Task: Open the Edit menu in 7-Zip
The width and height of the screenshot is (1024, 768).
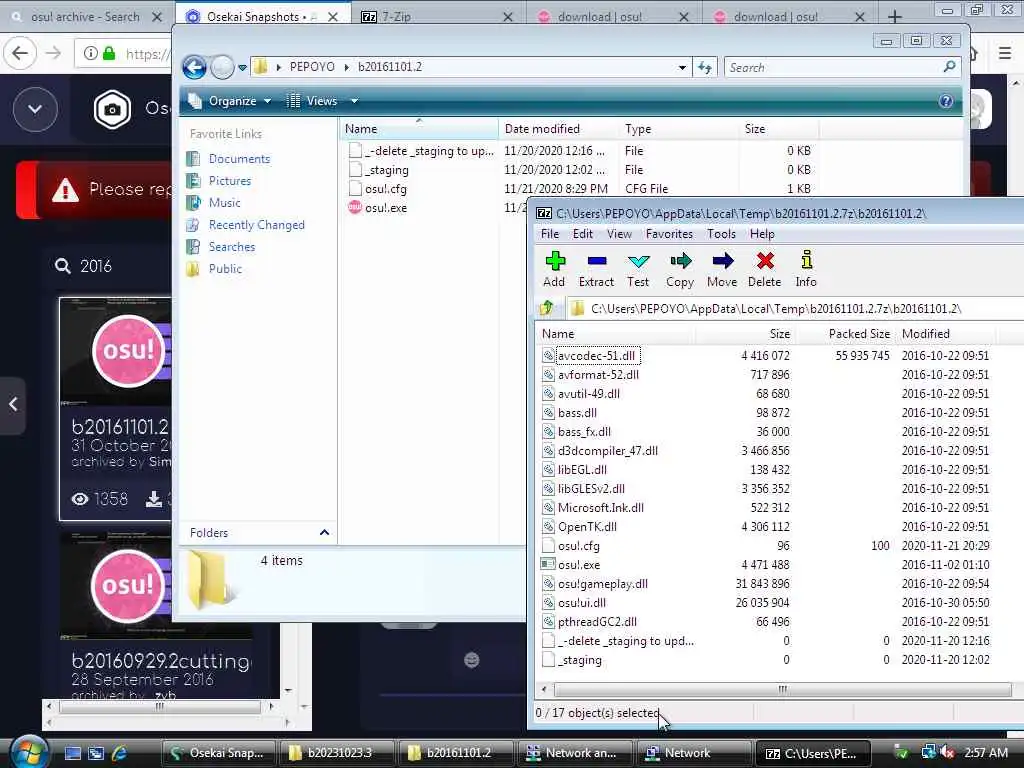Action: [583, 234]
